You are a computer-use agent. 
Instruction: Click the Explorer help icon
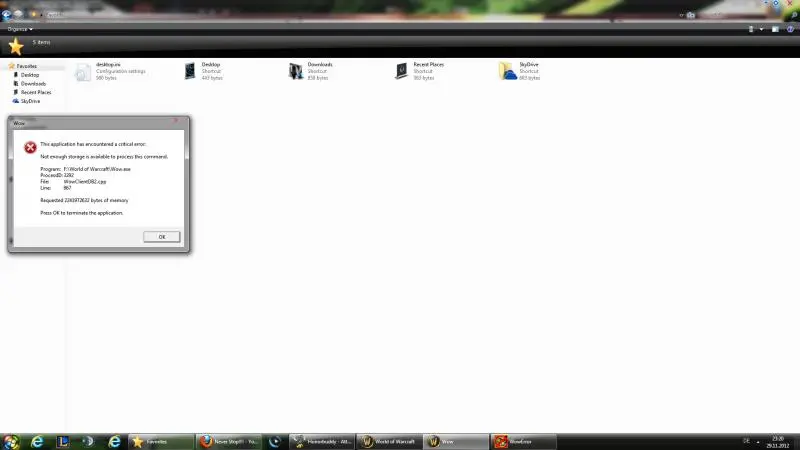pos(789,29)
